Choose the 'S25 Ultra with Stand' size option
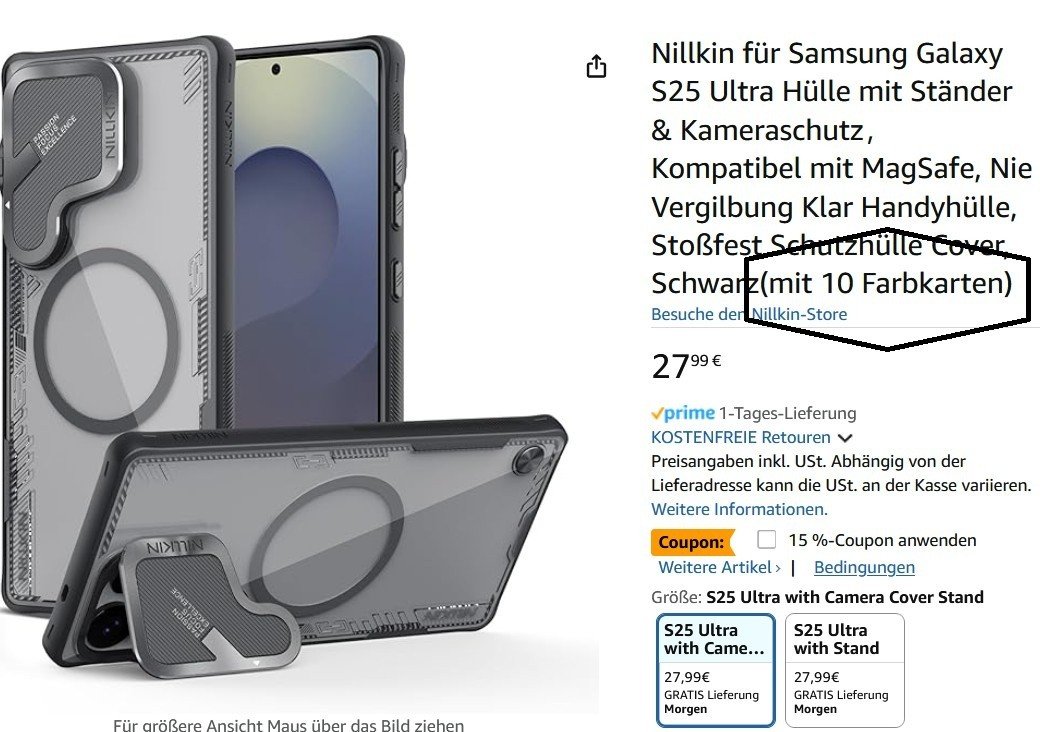 coord(845,670)
